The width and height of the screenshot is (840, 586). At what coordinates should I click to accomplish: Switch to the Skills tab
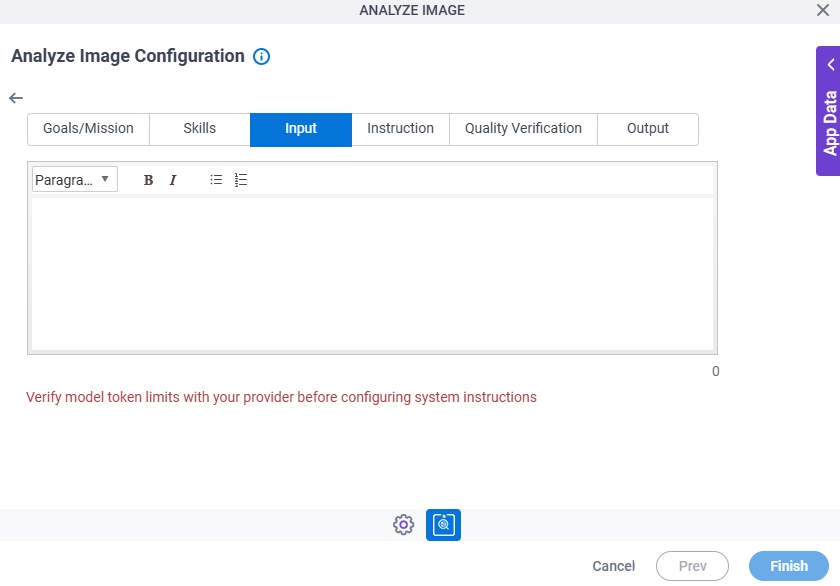(200, 129)
